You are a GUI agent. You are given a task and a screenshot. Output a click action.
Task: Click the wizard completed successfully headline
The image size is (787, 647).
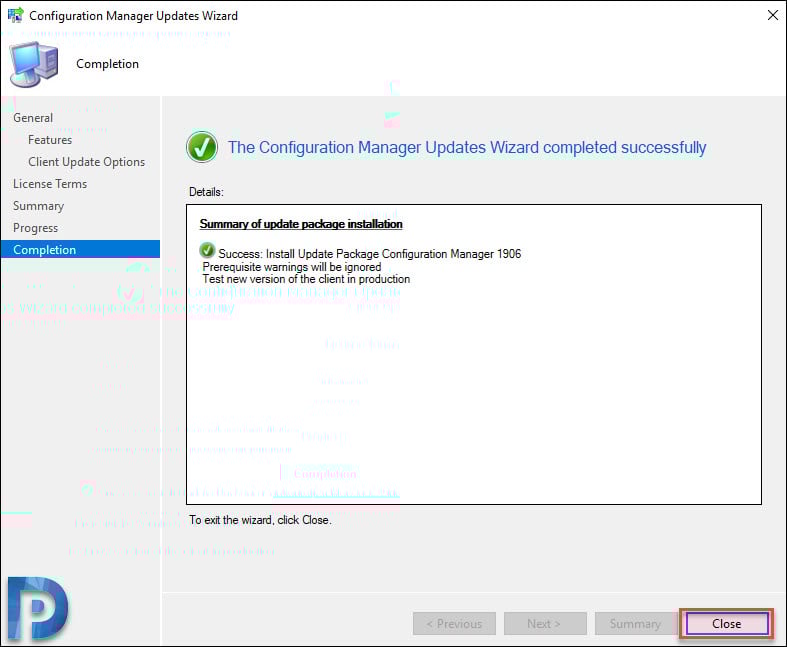[x=467, y=148]
